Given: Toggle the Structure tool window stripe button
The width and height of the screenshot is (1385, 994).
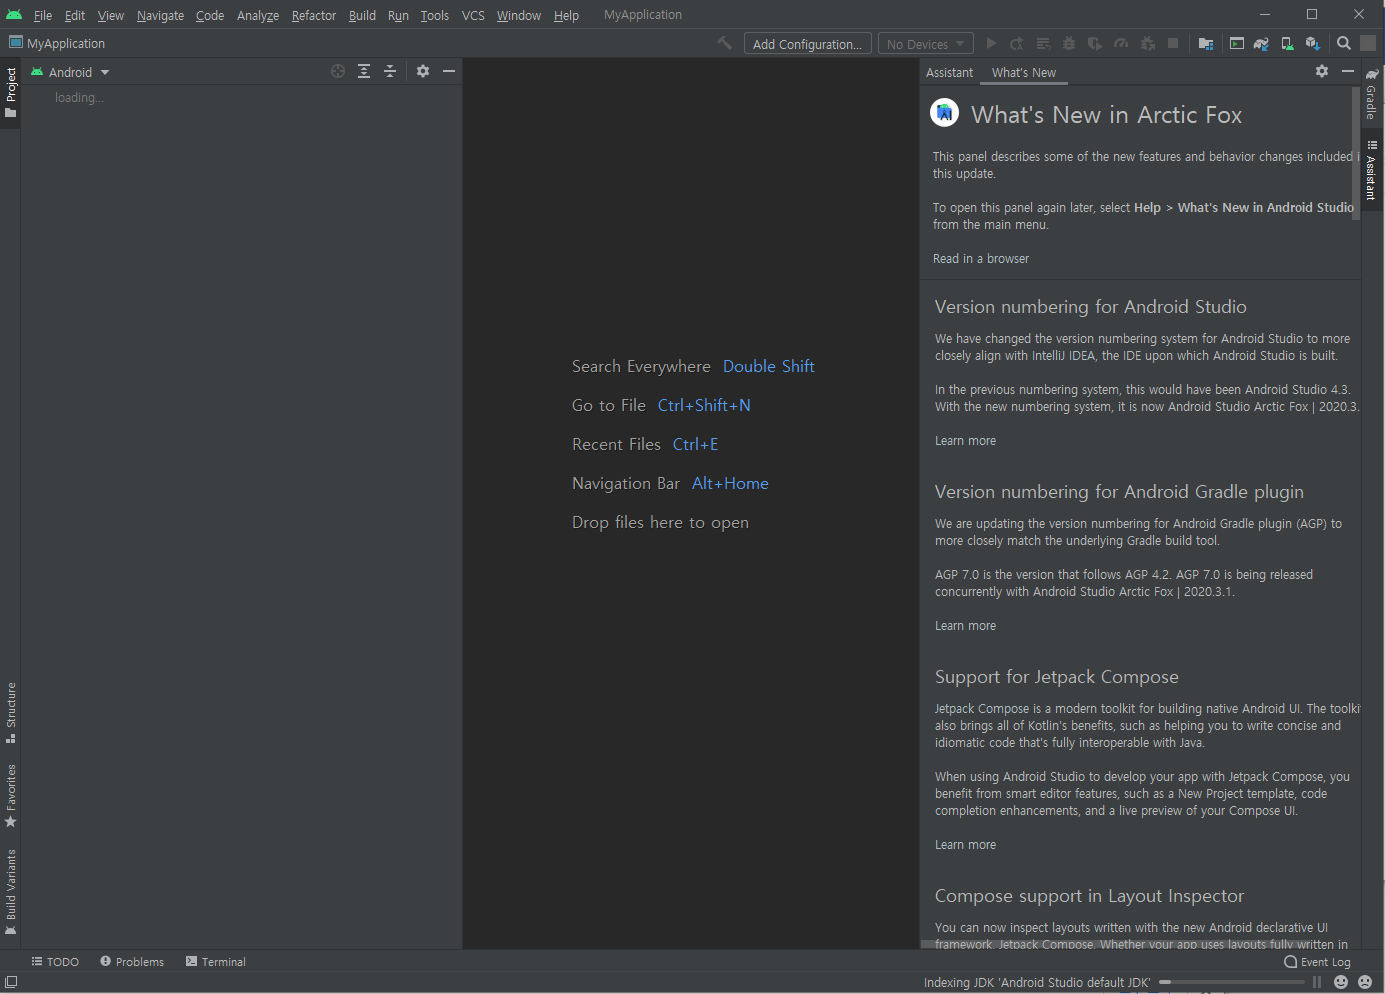Looking at the screenshot, I should pos(11,713).
